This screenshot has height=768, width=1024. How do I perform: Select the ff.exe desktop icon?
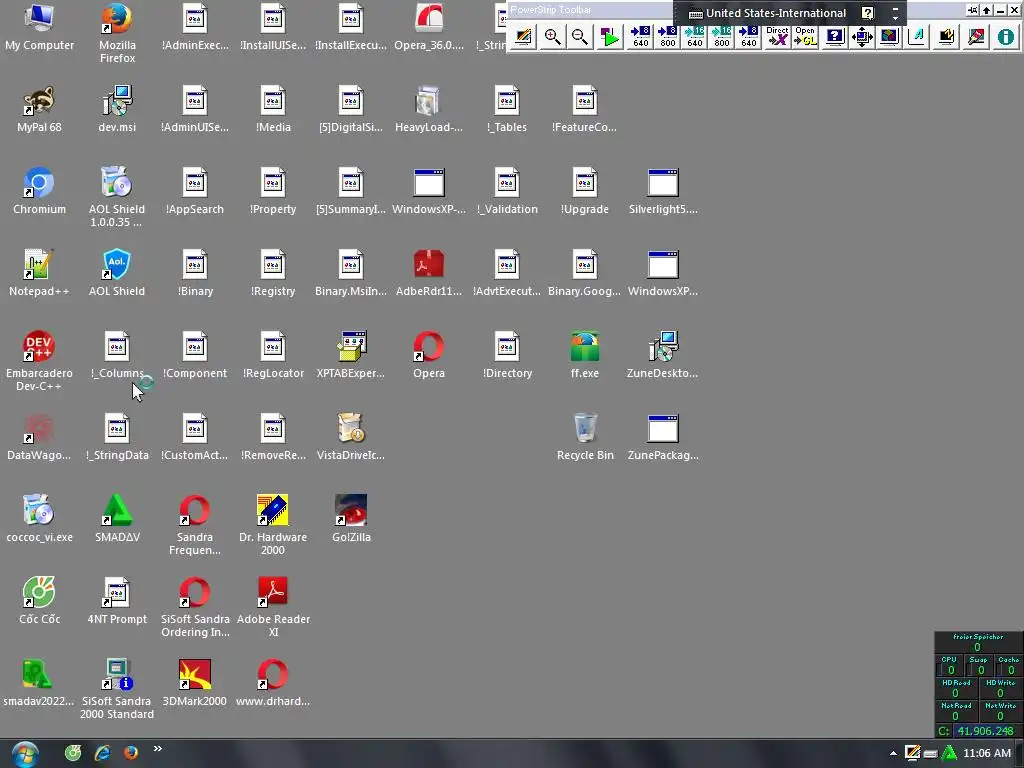click(585, 355)
